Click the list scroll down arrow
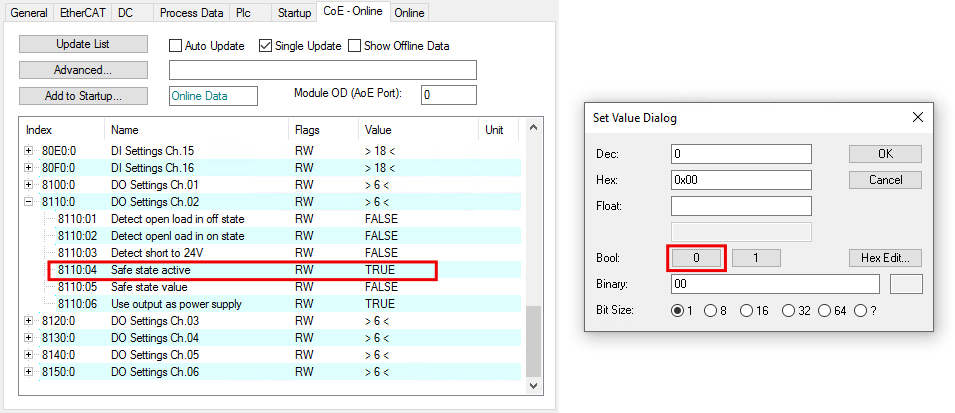The height and width of the screenshot is (413, 955). pyautogui.click(x=534, y=386)
